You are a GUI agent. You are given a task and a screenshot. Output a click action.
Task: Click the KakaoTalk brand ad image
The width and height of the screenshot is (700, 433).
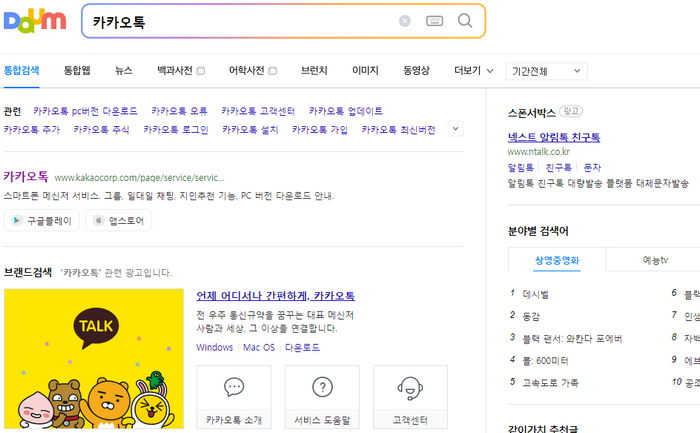click(94, 359)
